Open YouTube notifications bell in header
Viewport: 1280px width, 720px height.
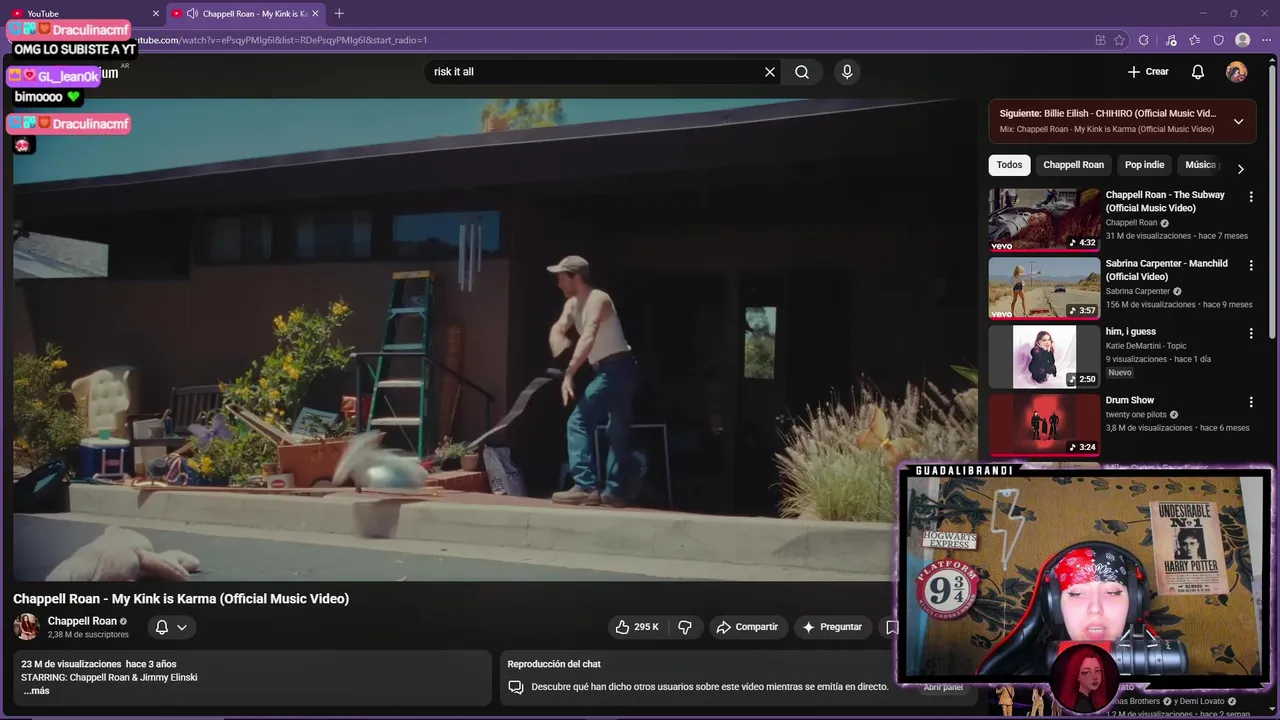(x=1198, y=72)
